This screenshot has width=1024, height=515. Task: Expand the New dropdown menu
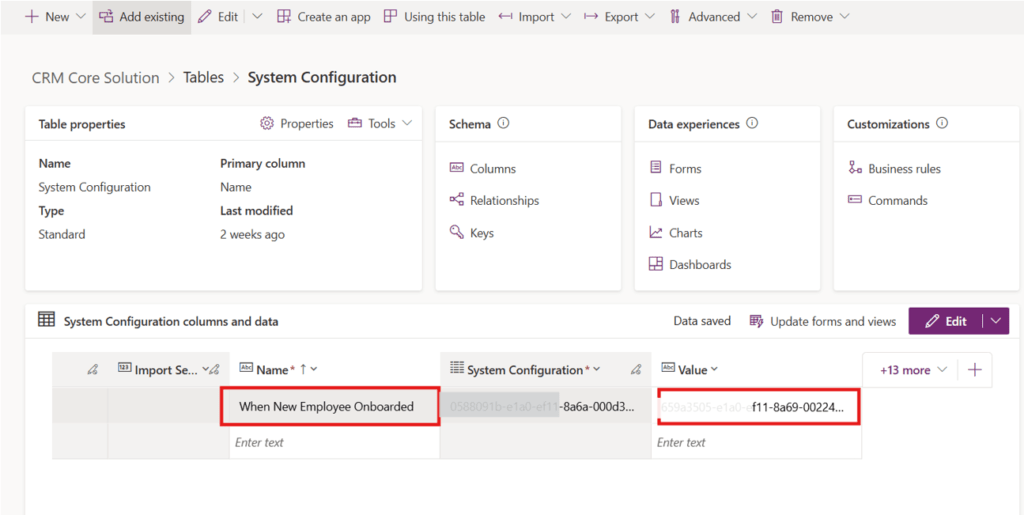click(x=81, y=17)
